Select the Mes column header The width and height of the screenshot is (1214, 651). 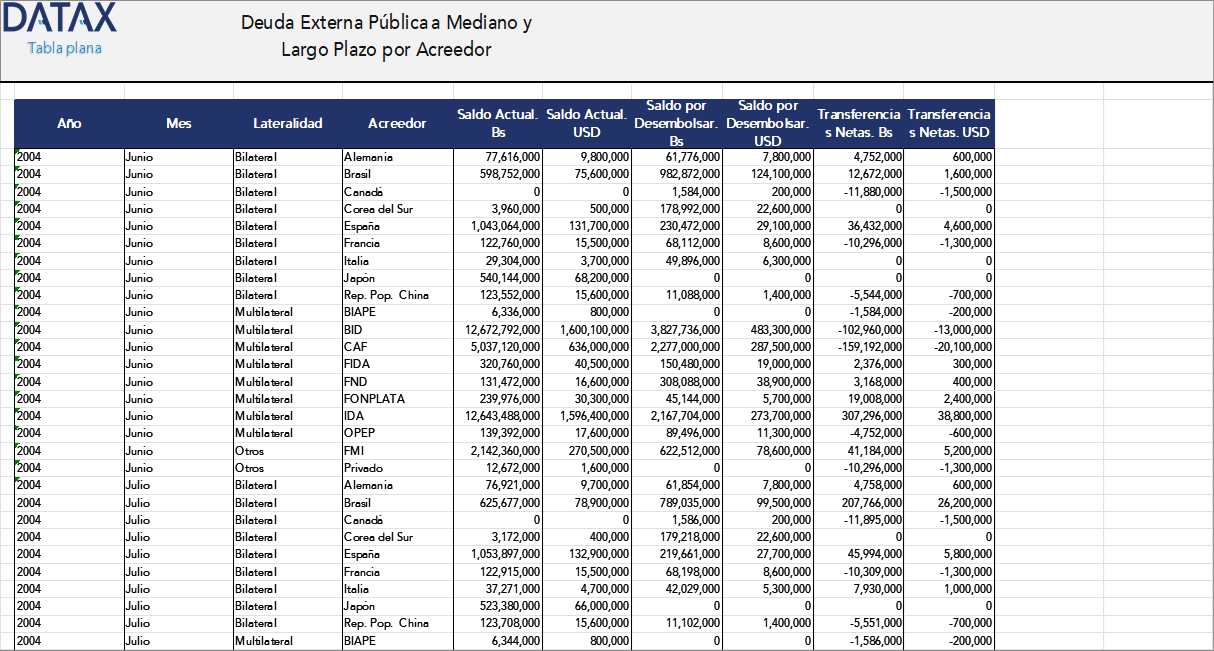pyautogui.click(x=178, y=123)
